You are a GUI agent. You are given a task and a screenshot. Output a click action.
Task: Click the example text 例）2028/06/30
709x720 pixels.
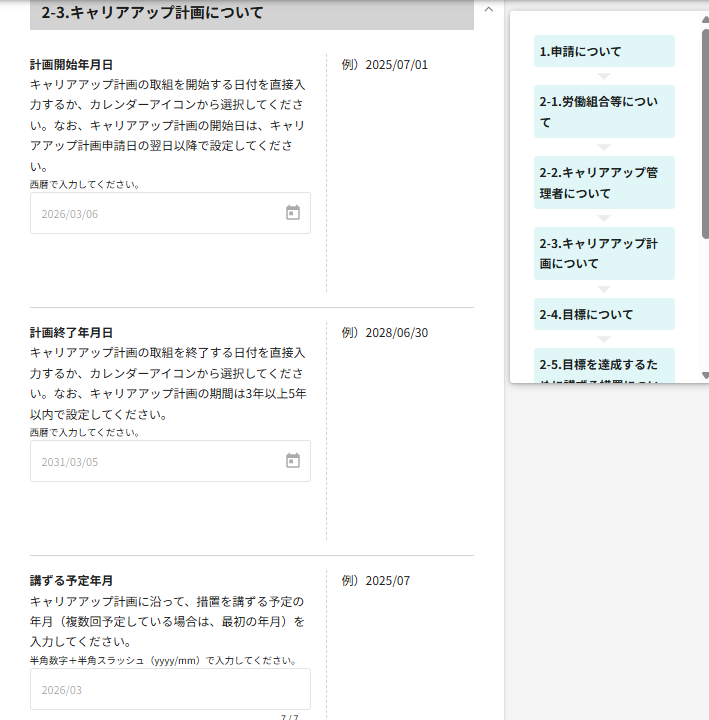coord(385,333)
